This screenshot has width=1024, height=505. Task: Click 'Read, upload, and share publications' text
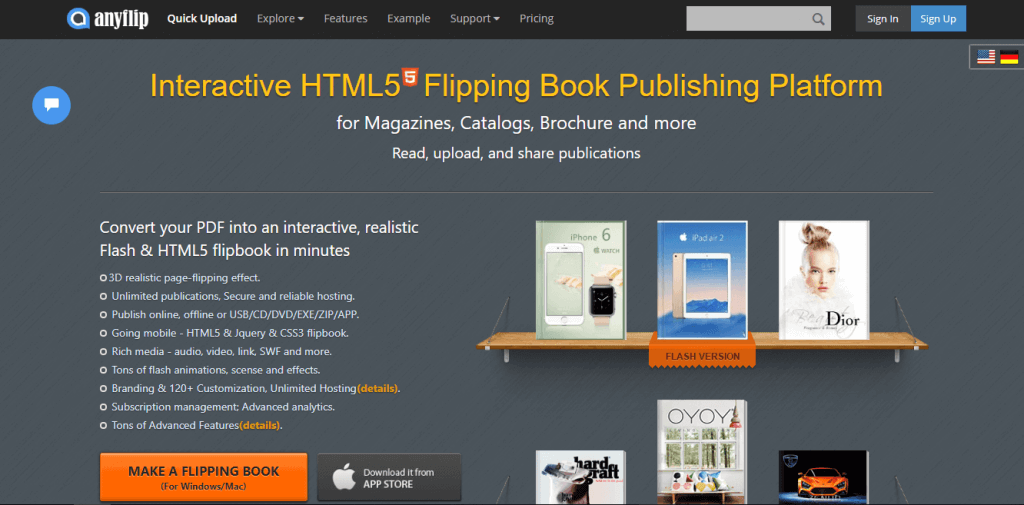click(516, 153)
